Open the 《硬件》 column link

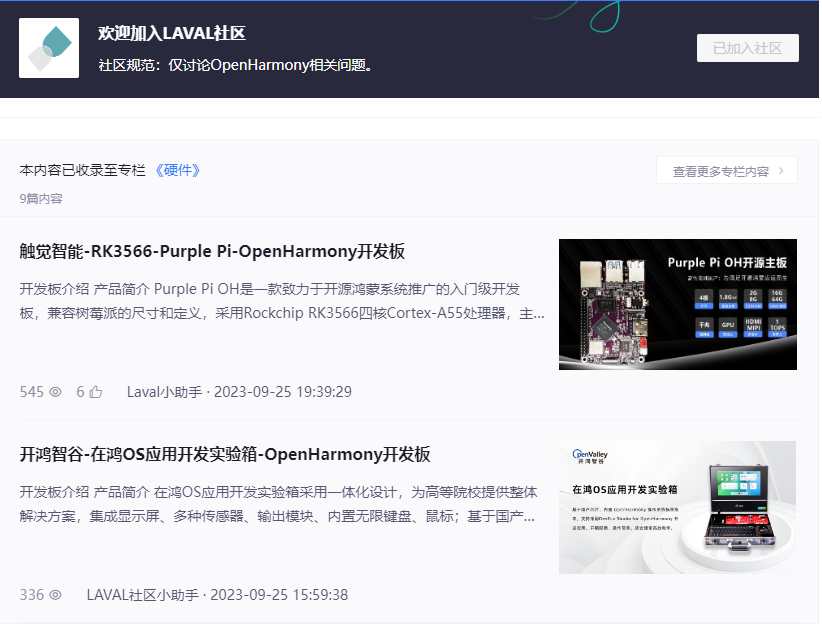point(179,170)
